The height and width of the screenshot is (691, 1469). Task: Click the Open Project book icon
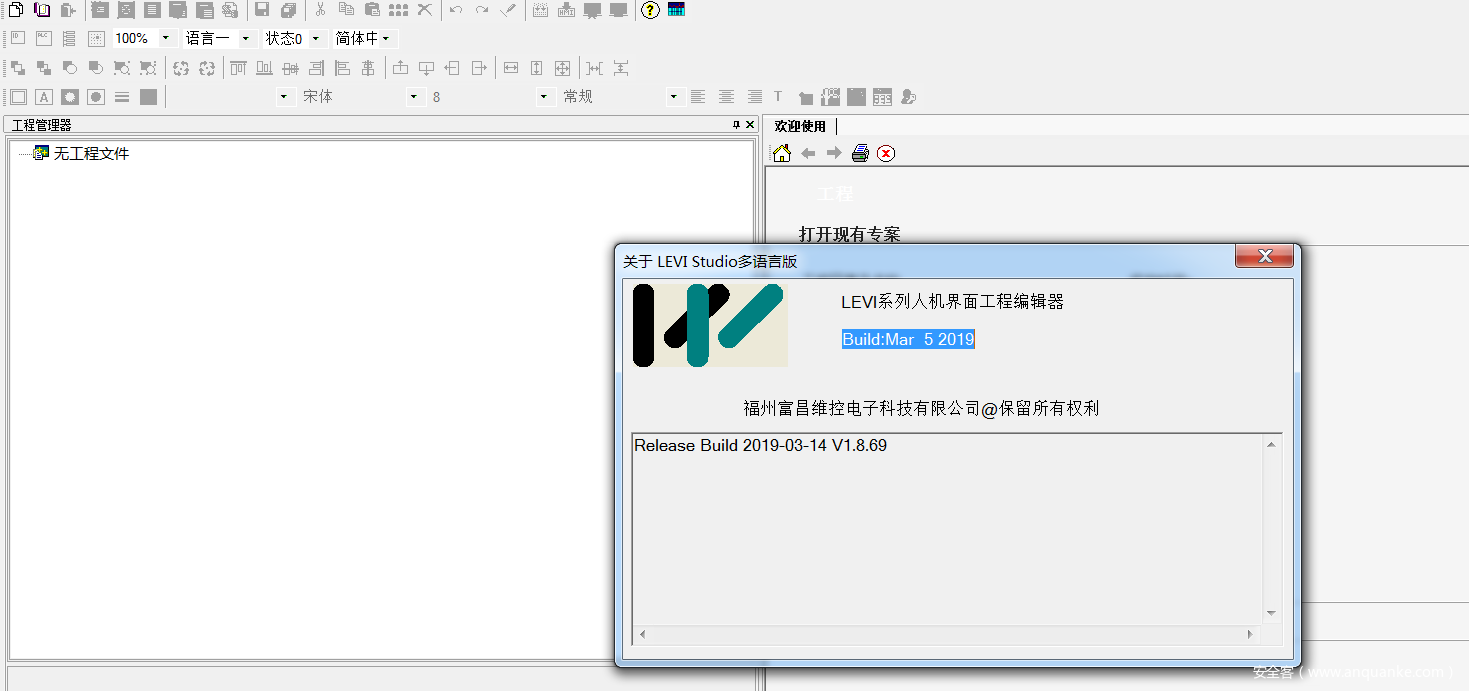coord(42,10)
